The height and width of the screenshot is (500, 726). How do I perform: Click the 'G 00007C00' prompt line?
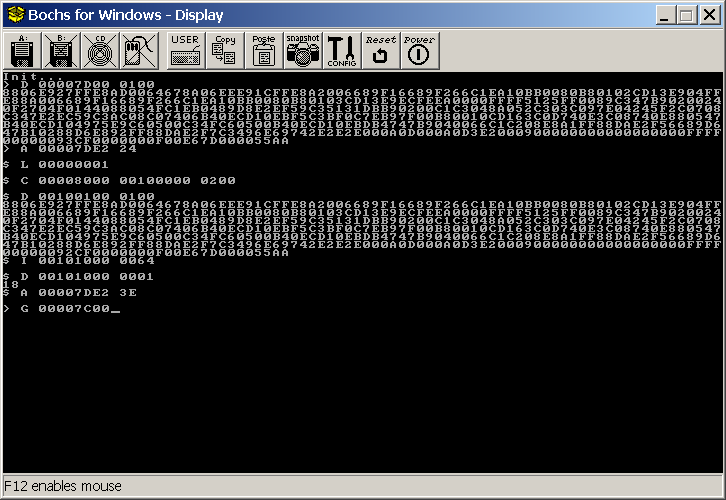pos(61,308)
